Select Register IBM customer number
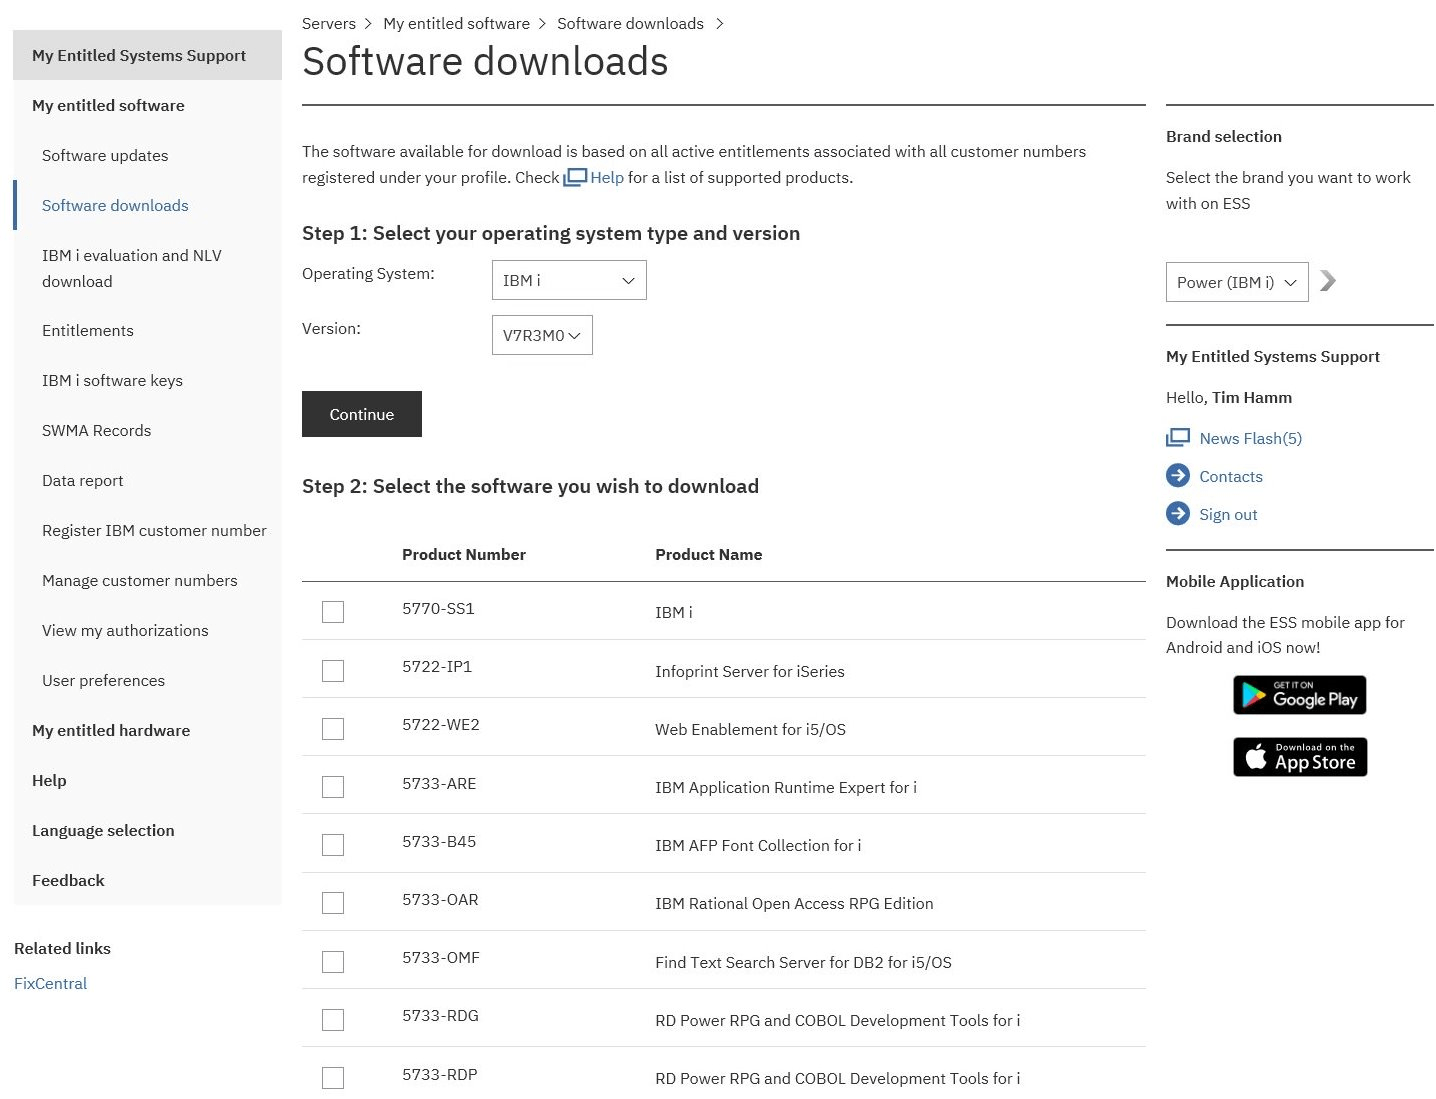This screenshot has width=1436, height=1099. click(x=154, y=530)
